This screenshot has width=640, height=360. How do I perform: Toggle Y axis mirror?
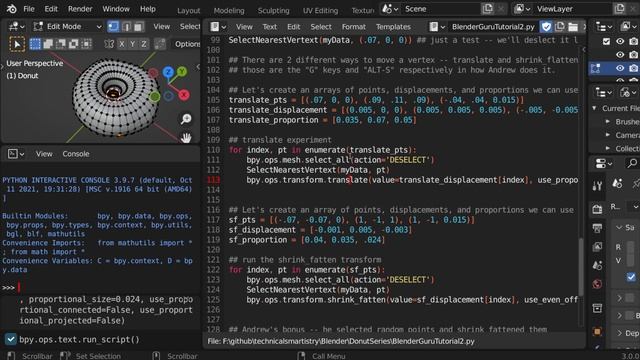(x=133, y=44)
